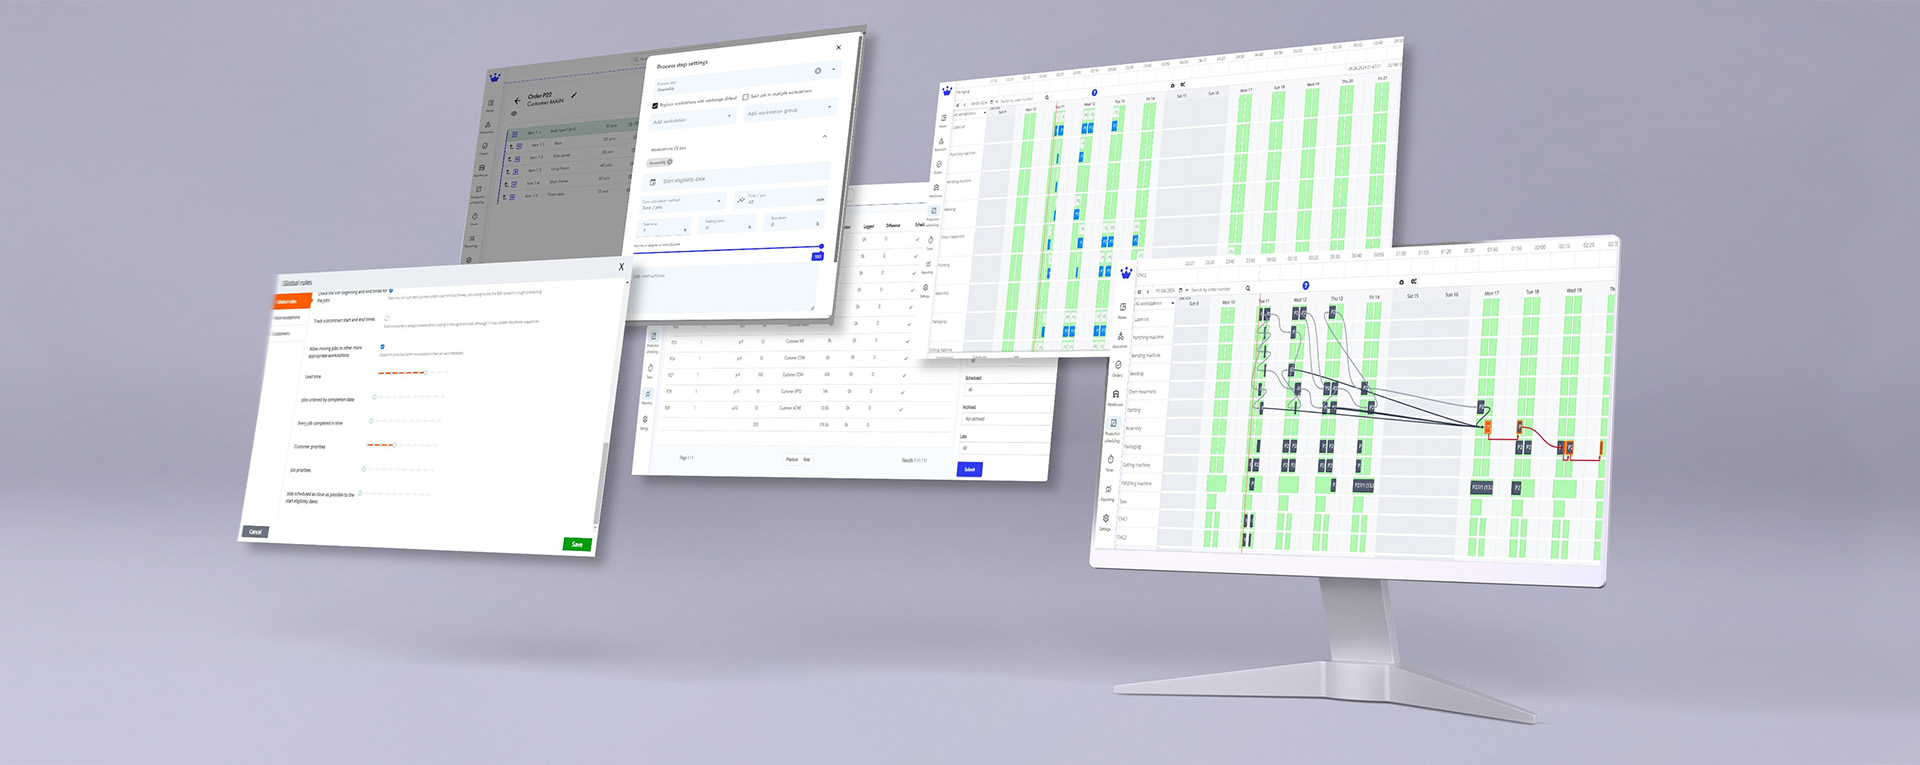Close the Global rules dialog with X
Image resolution: width=1920 pixels, height=765 pixels.
tap(621, 266)
